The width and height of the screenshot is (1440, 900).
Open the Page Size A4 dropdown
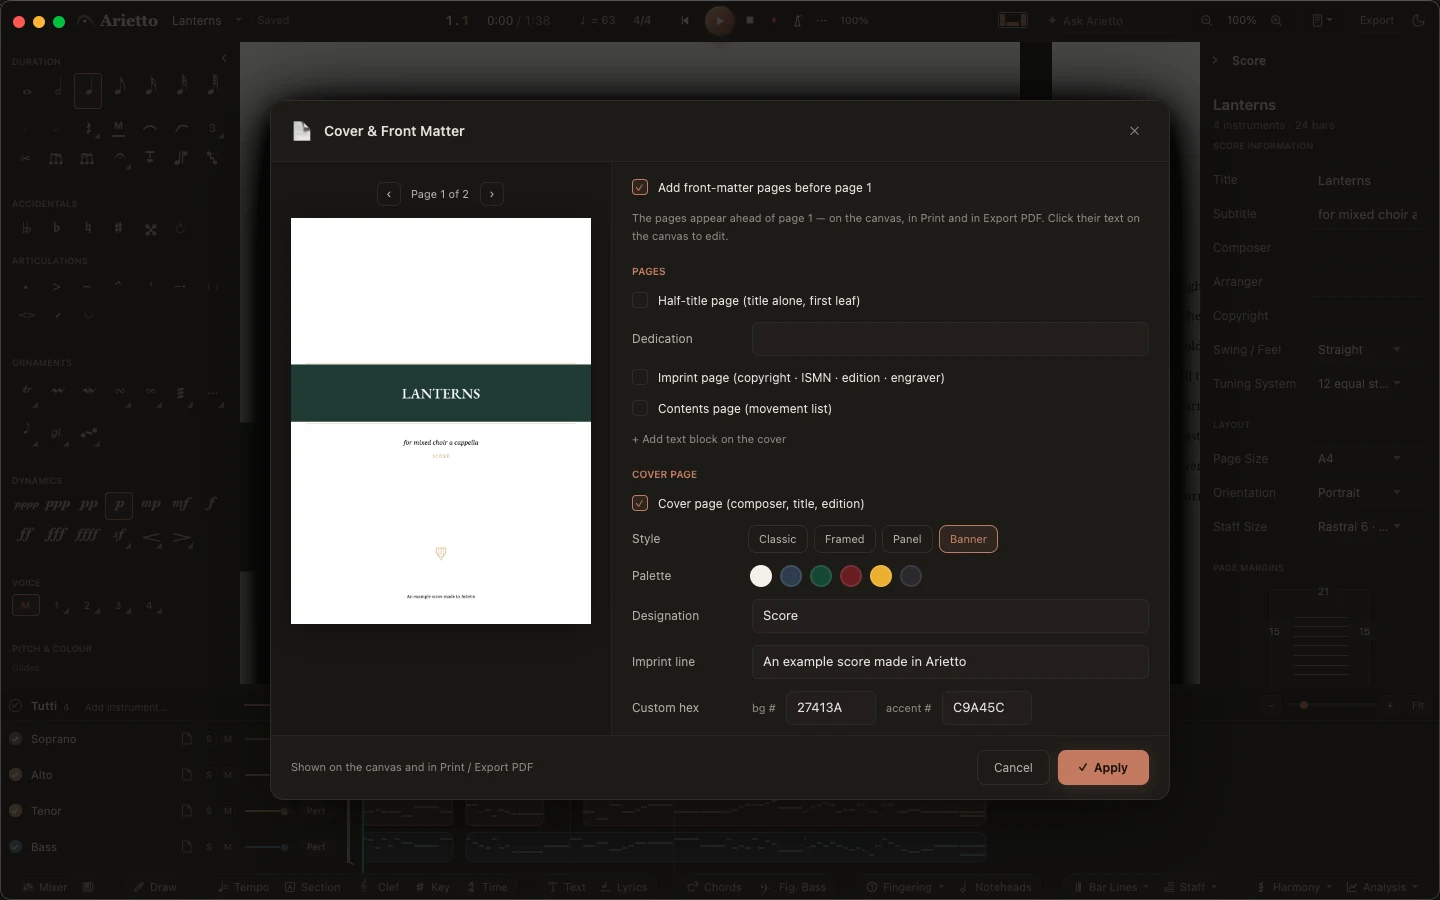(1359, 458)
